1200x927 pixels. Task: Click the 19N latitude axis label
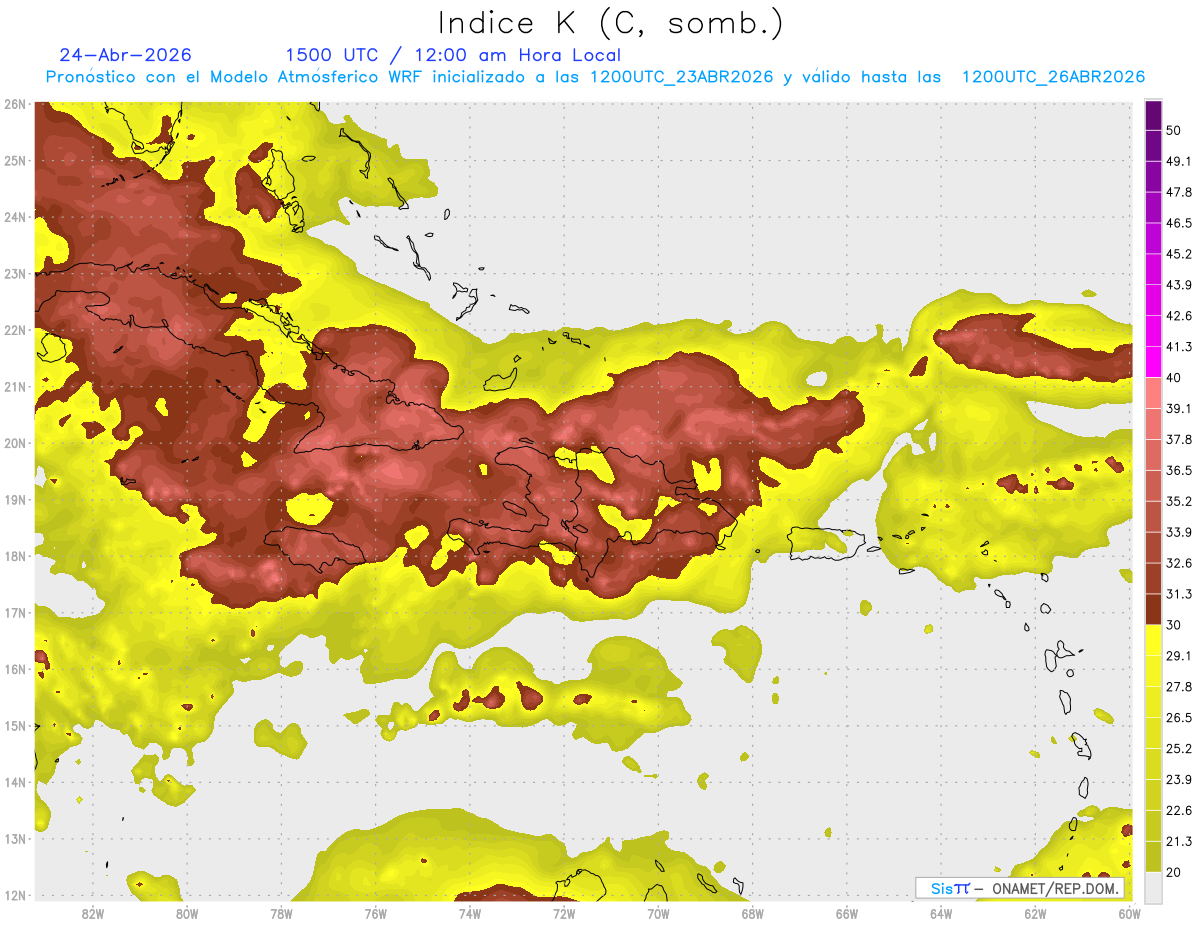[x=15, y=500]
